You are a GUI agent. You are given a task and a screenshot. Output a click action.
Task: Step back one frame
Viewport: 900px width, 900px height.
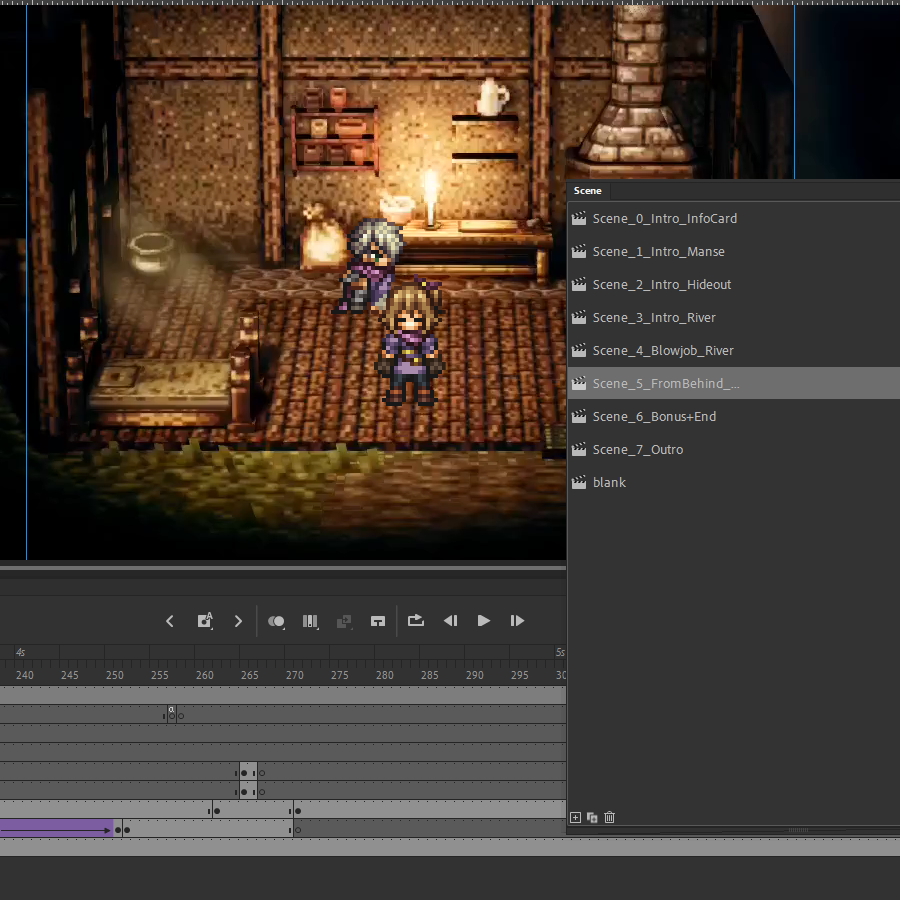[x=451, y=620]
